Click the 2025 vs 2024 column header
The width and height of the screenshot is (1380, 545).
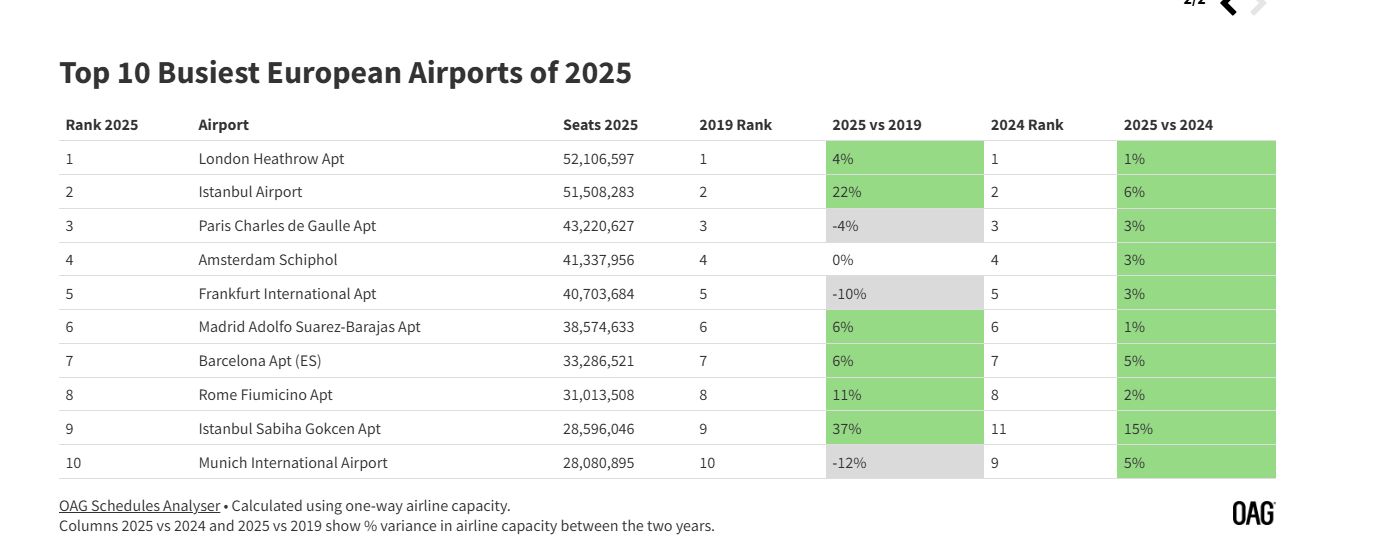1168,125
